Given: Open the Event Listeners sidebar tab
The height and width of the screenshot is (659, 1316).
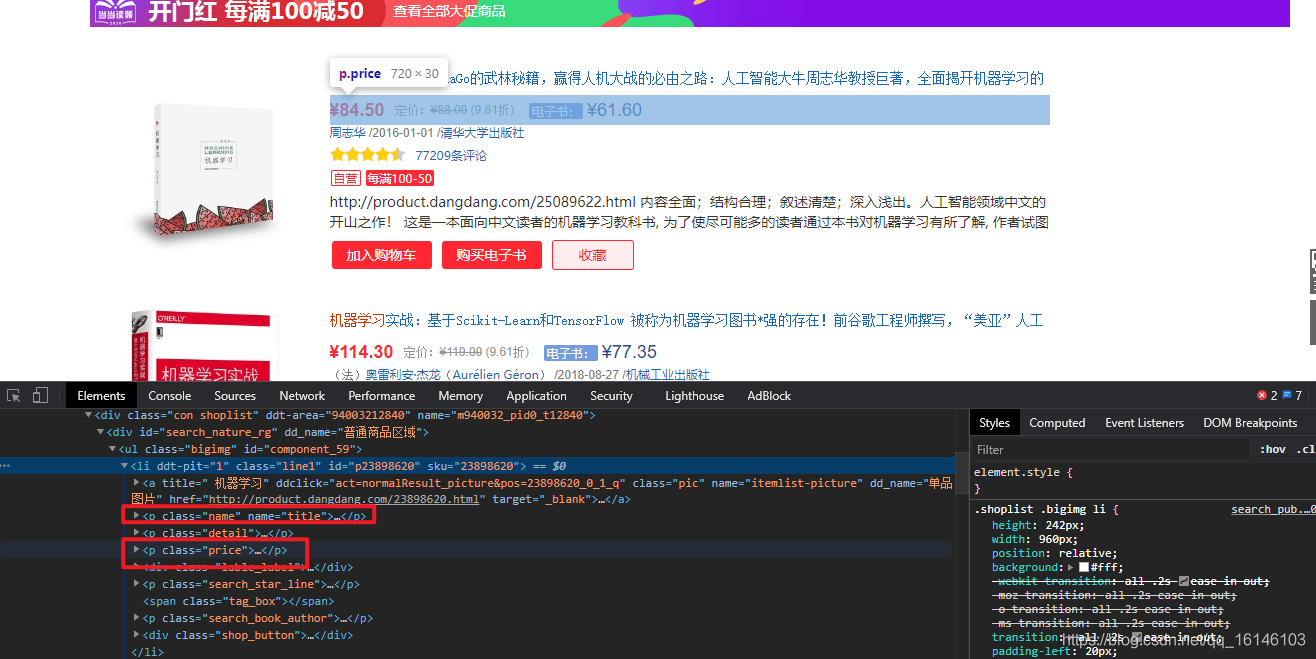Looking at the screenshot, I should (x=1144, y=422).
